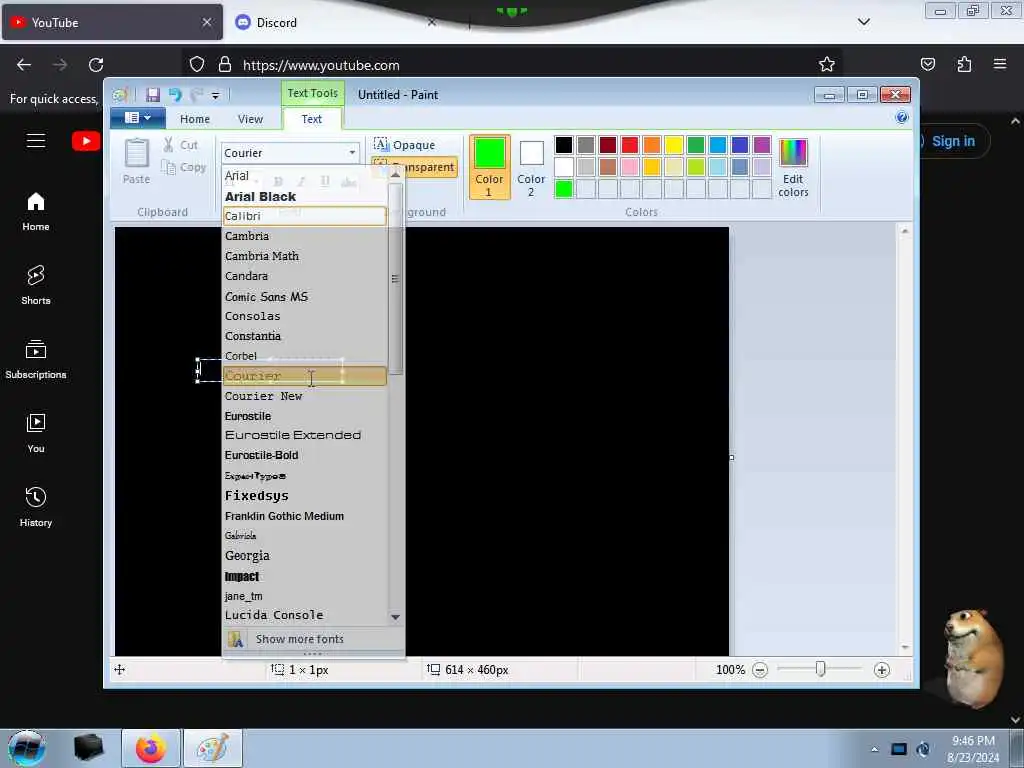Click inside the Courier font name field
This screenshot has height=768, width=1024.
(x=283, y=153)
